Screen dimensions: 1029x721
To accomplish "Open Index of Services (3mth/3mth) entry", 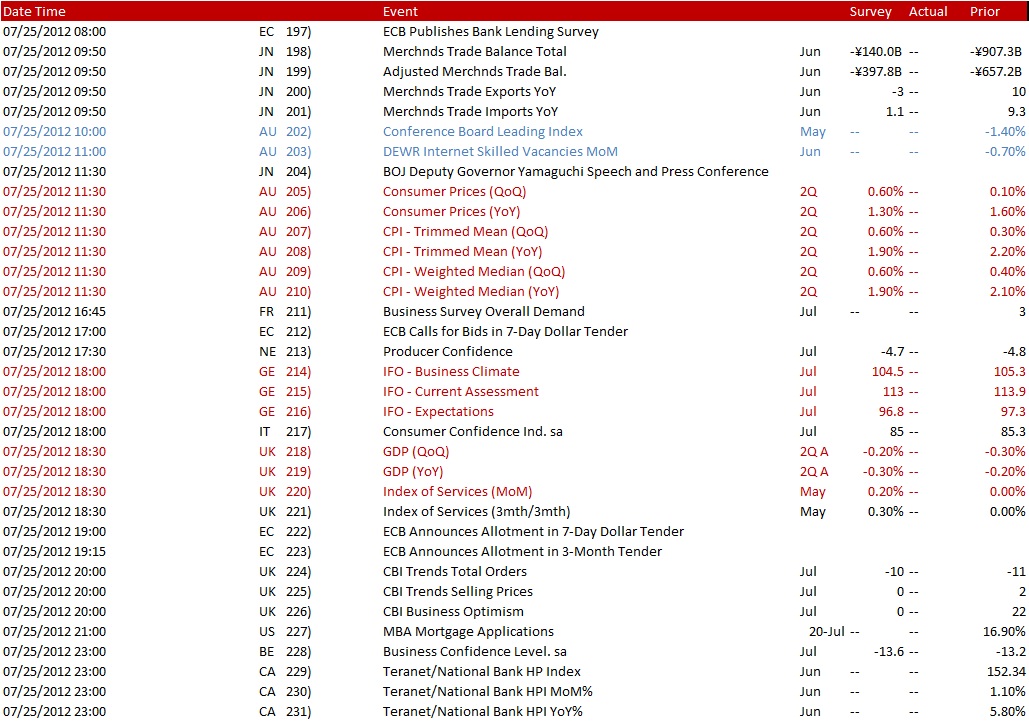I will tap(476, 511).
